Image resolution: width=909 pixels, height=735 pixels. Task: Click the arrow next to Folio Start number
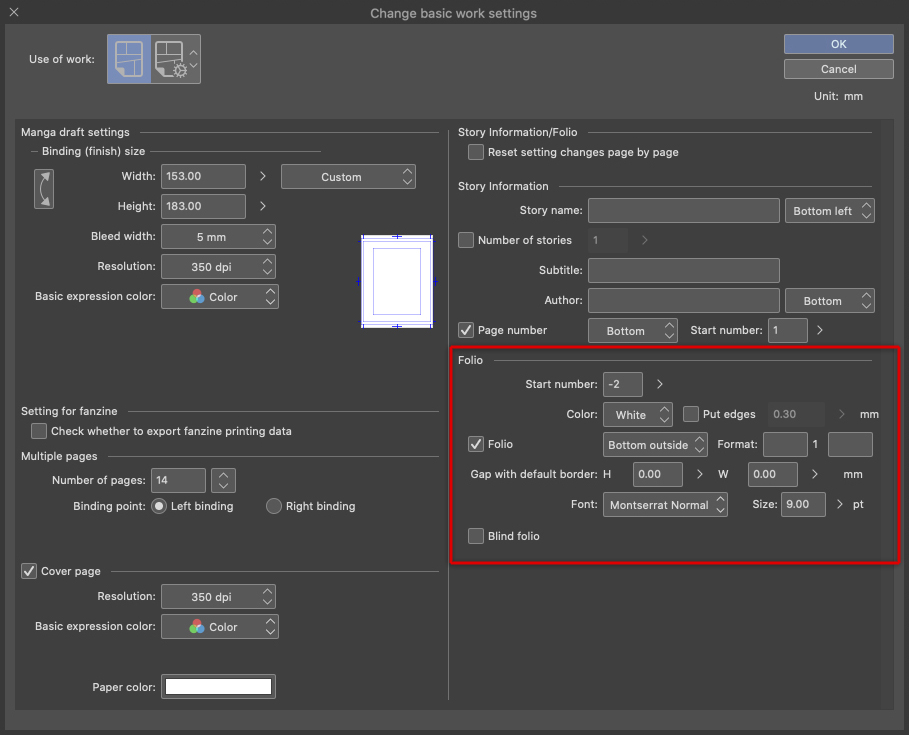point(659,384)
